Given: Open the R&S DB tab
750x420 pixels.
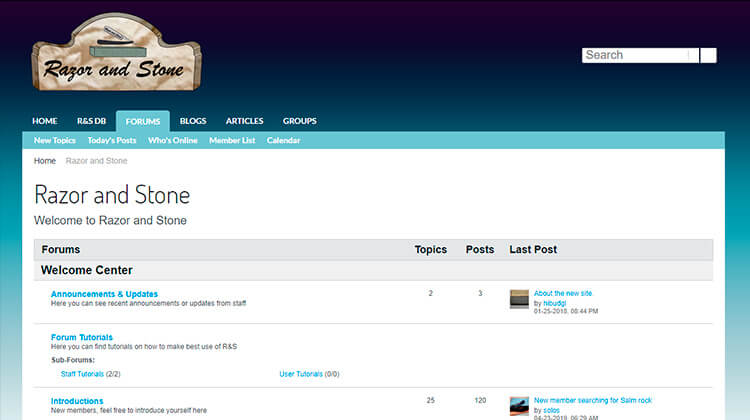Looking at the screenshot, I should (91, 121).
